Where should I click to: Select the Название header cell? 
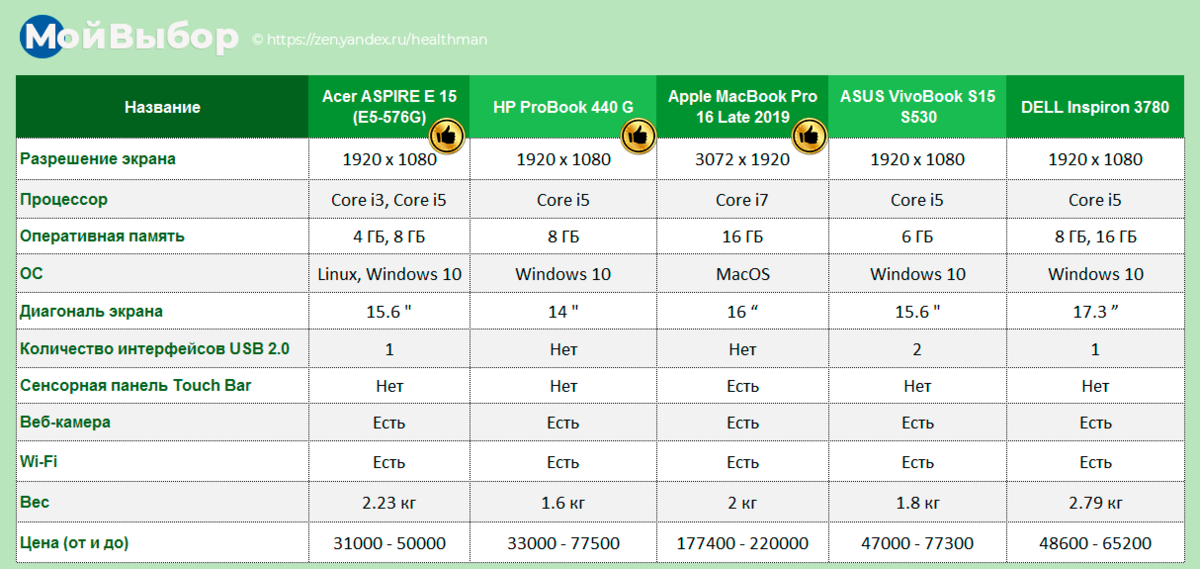point(162,107)
